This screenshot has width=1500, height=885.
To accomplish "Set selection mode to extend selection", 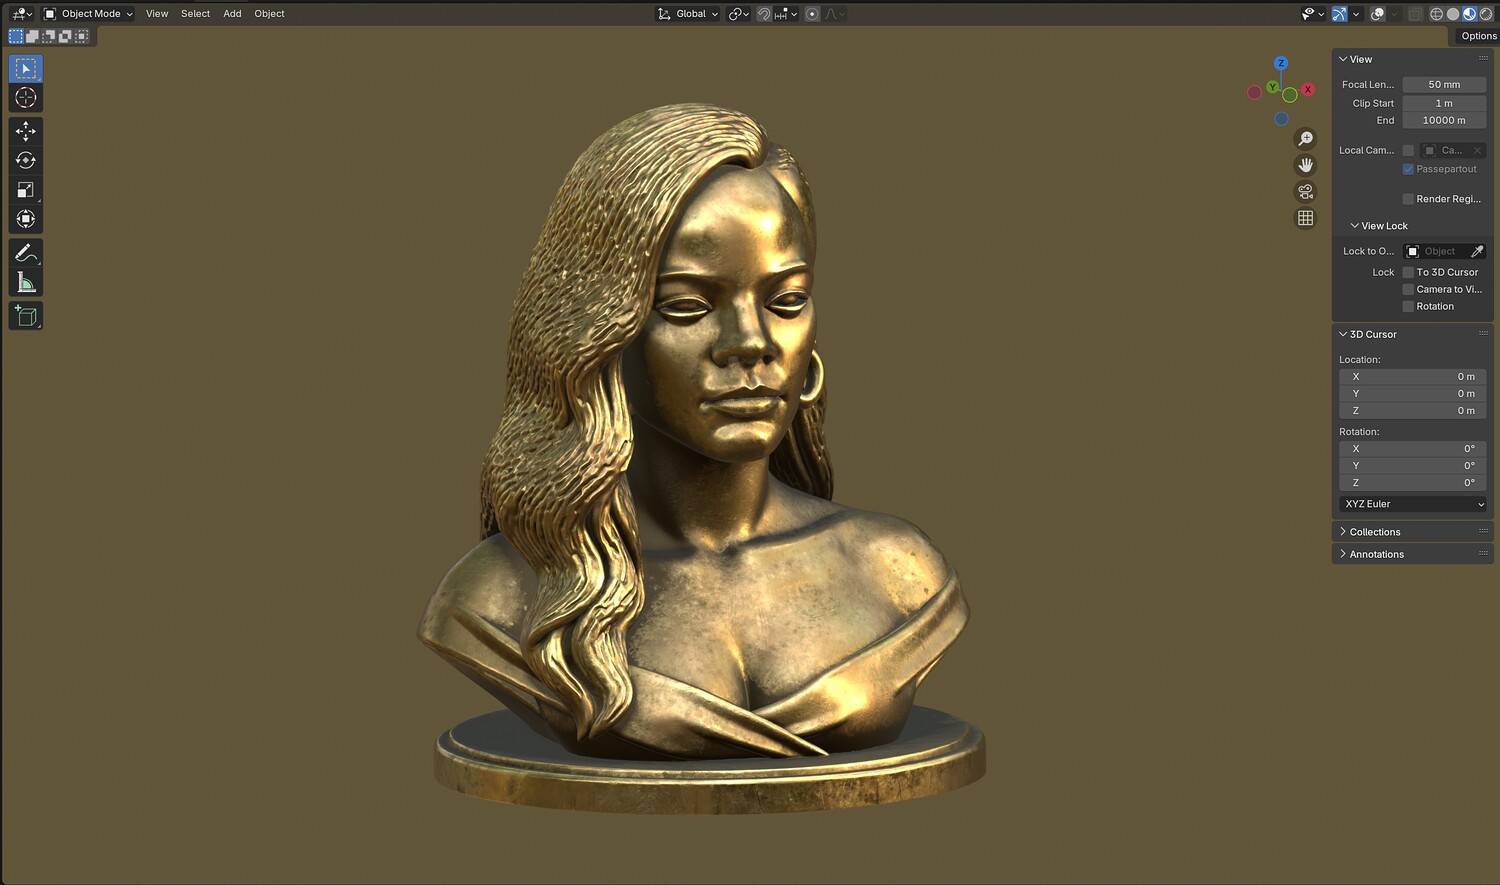I will click(x=32, y=36).
